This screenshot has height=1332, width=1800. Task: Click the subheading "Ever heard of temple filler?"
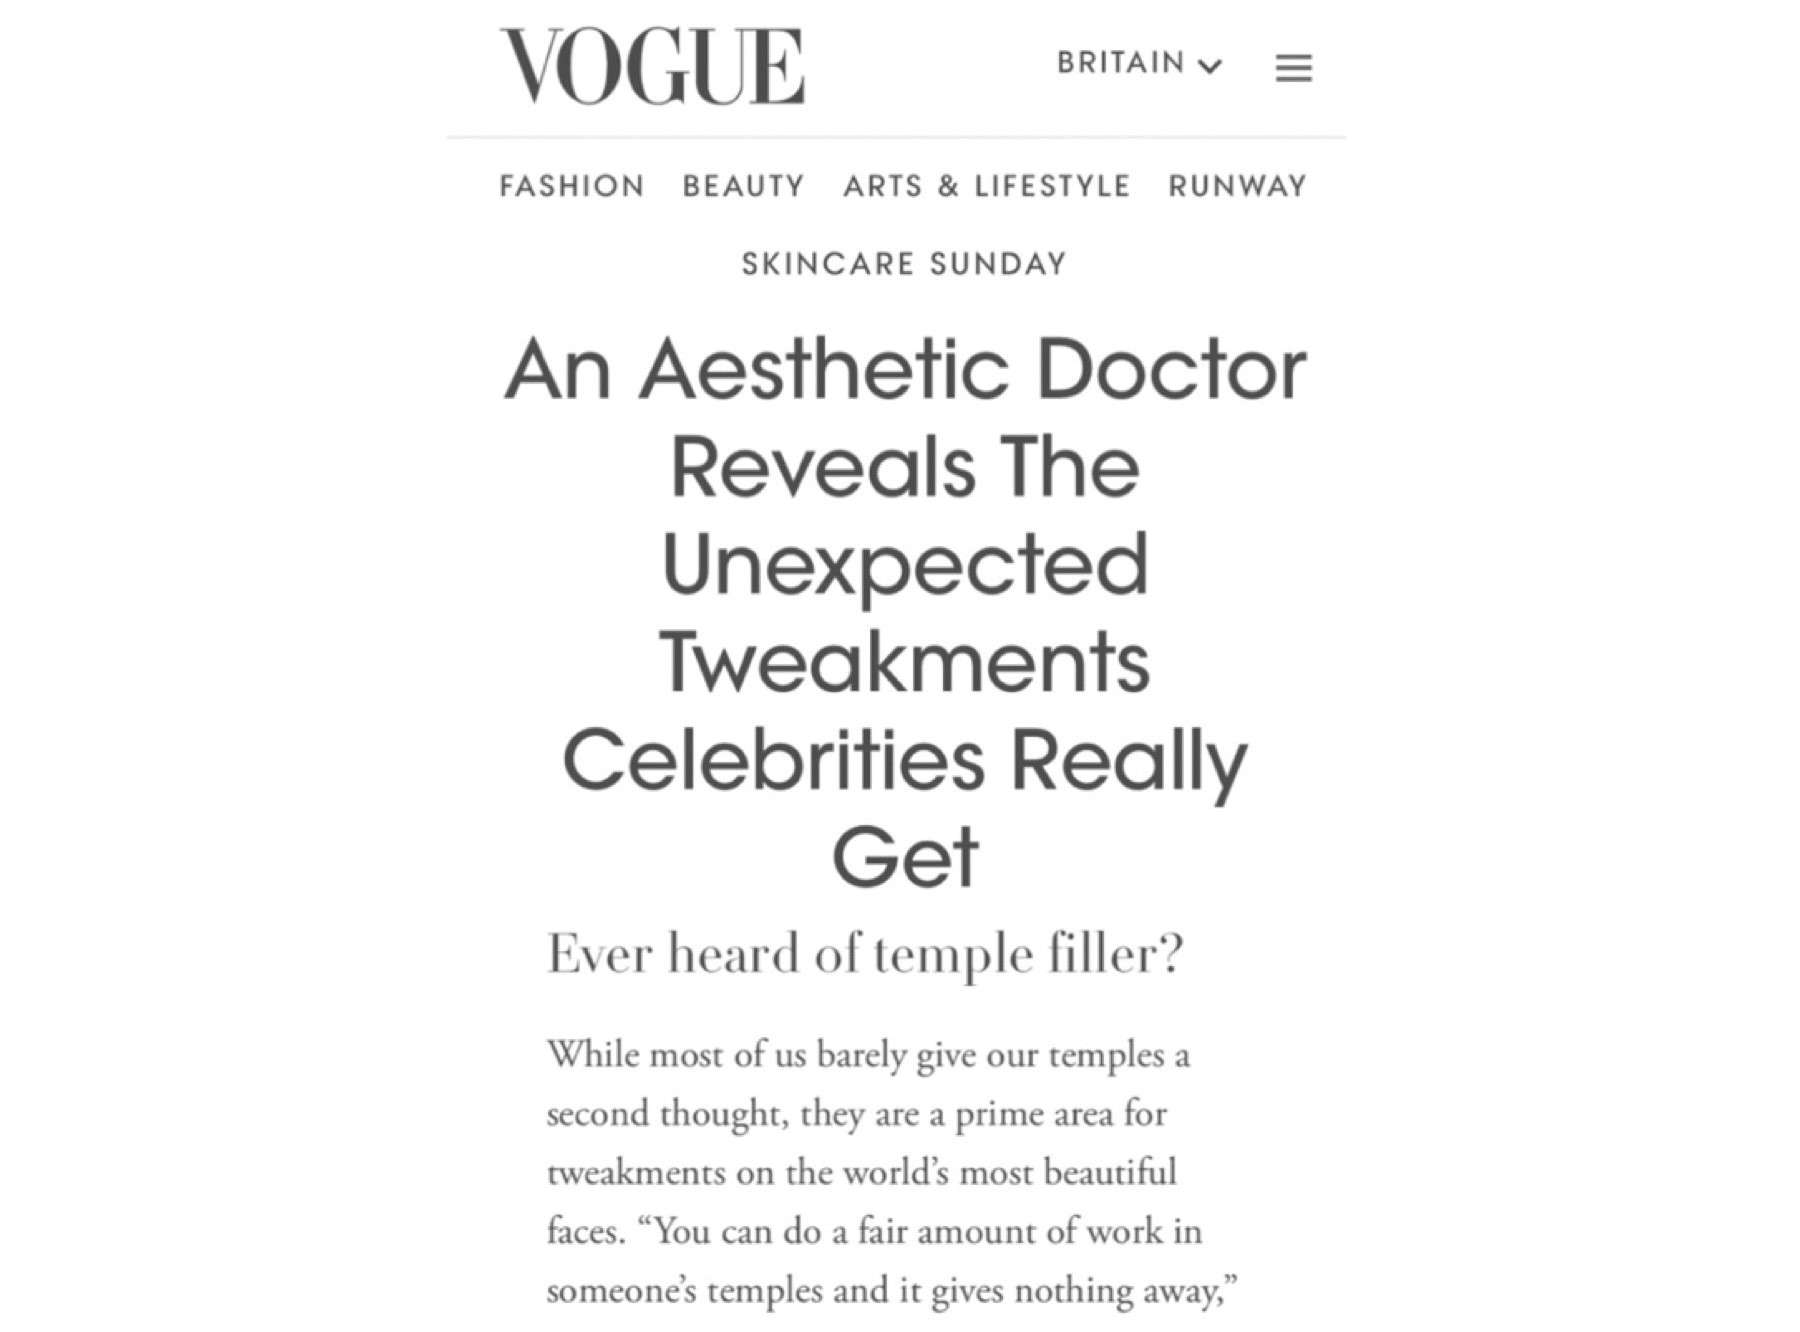pos(864,954)
